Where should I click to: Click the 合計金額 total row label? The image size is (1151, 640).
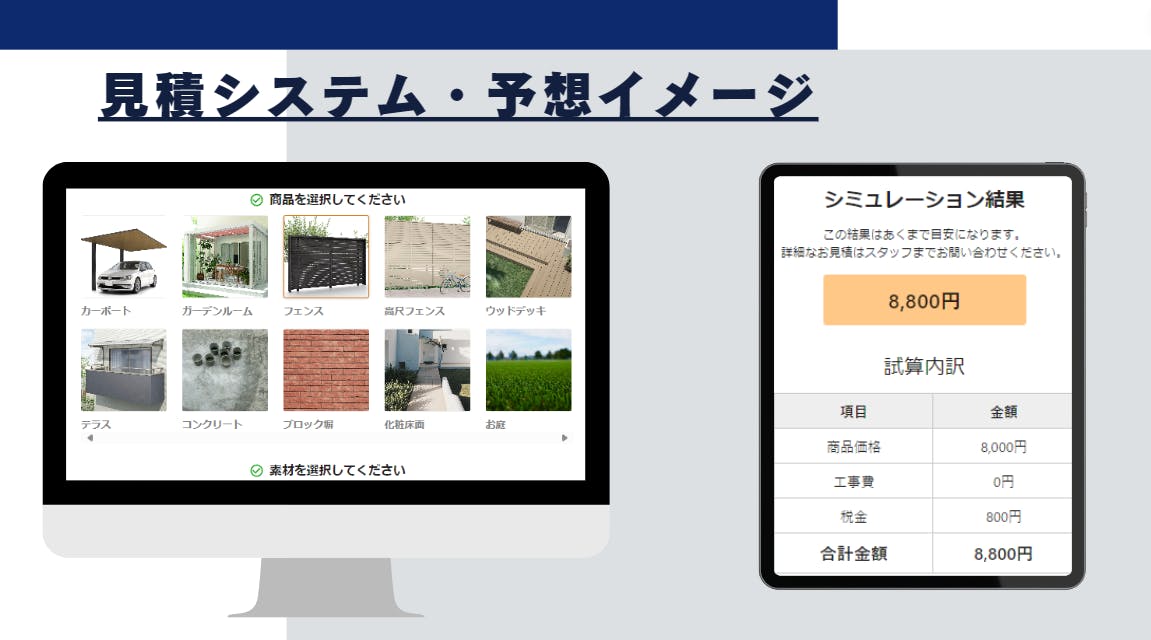pyautogui.click(x=853, y=553)
